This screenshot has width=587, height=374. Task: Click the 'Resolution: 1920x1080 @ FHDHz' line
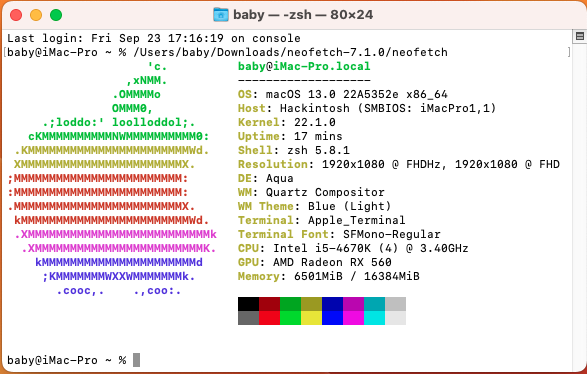point(399,164)
